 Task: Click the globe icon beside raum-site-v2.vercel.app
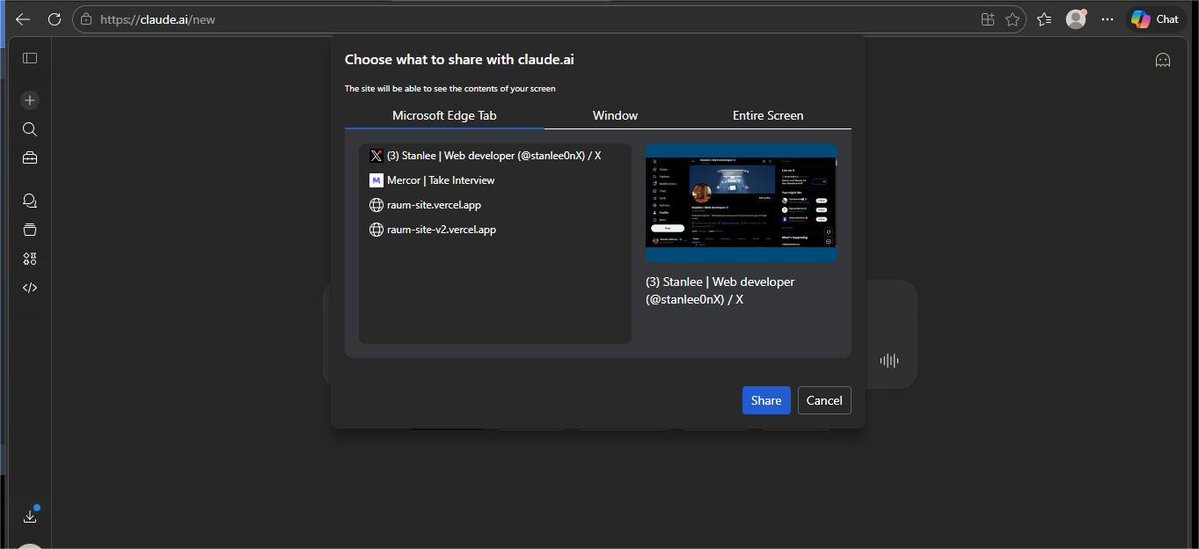(376, 229)
